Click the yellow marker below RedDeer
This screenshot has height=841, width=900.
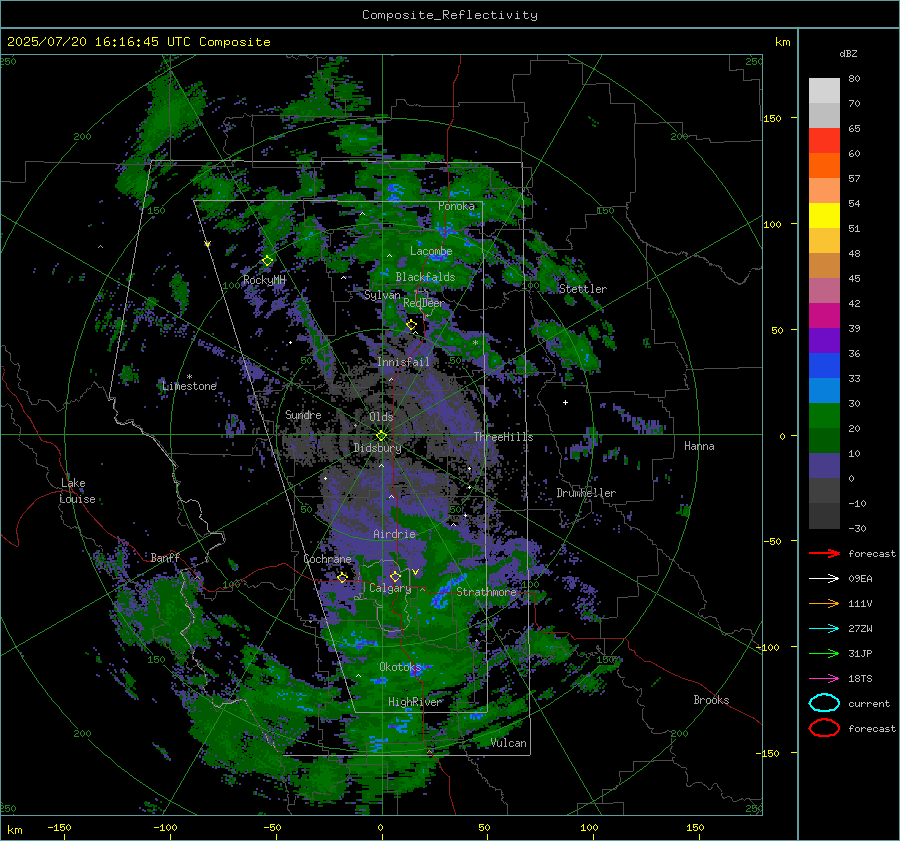[411, 325]
